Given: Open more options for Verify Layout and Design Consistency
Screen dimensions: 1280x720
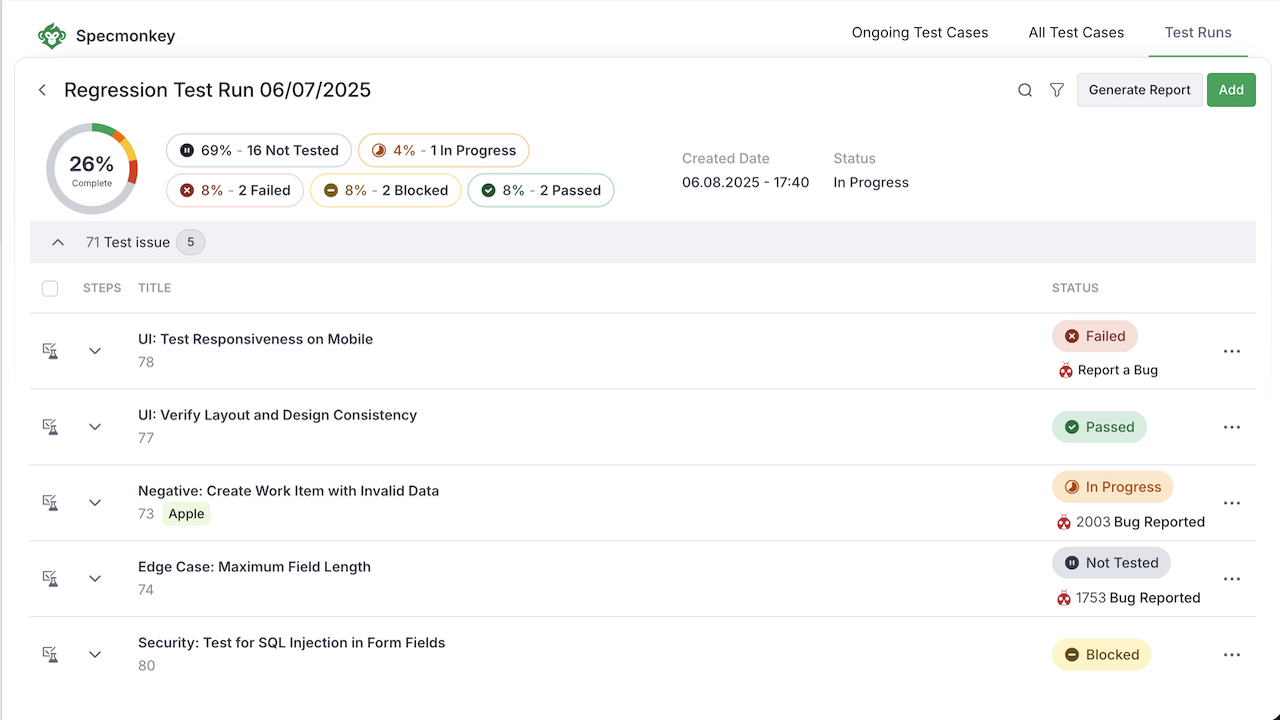Looking at the screenshot, I should click(x=1232, y=427).
